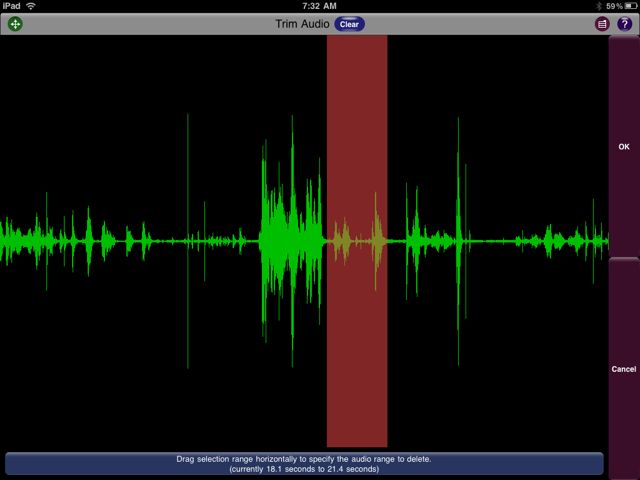Tap the green move arrows icon

[15, 24]
